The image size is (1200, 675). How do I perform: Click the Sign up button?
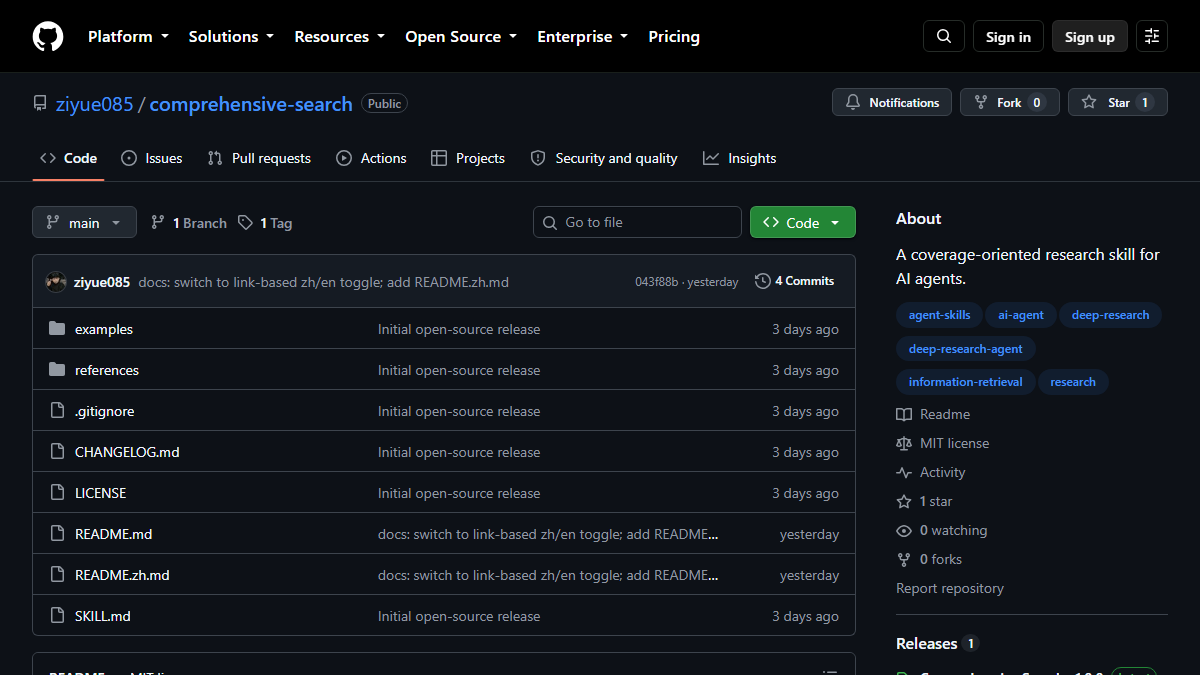(1090, 37)
